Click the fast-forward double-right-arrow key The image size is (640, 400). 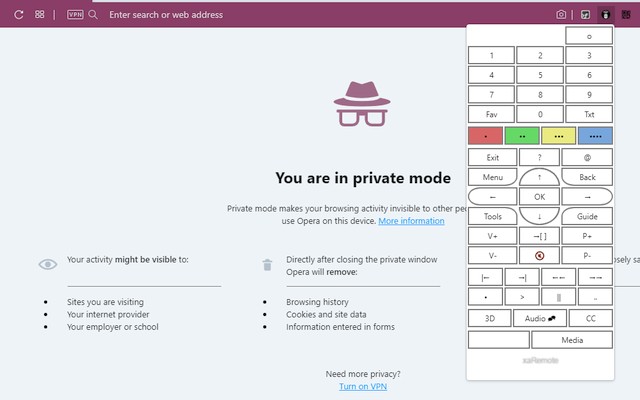click(x=596, y=277)
